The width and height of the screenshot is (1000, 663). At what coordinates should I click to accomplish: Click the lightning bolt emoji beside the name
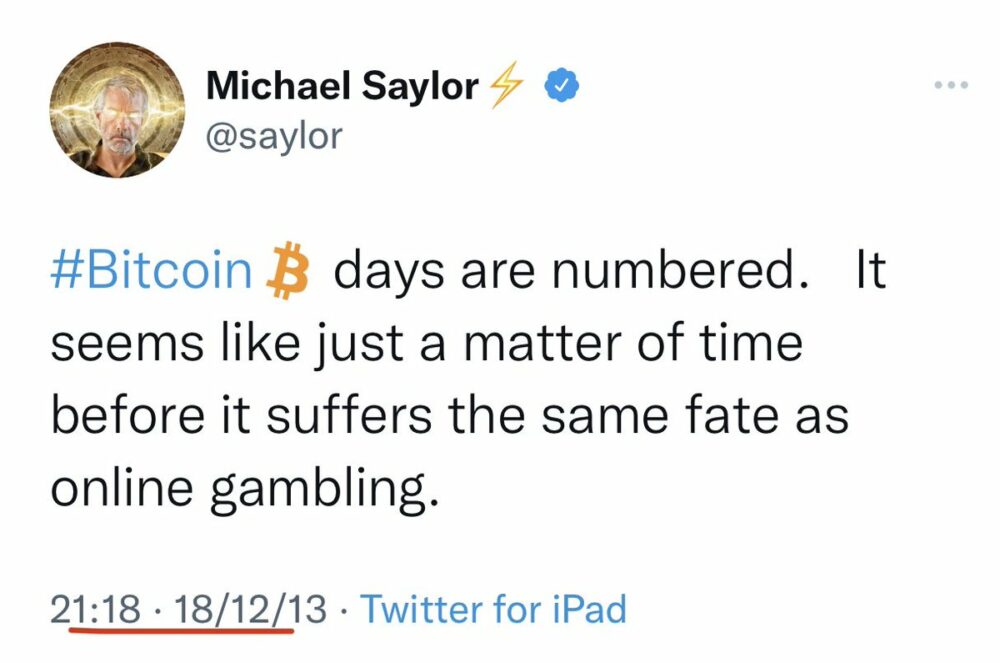tap(505, 88)
